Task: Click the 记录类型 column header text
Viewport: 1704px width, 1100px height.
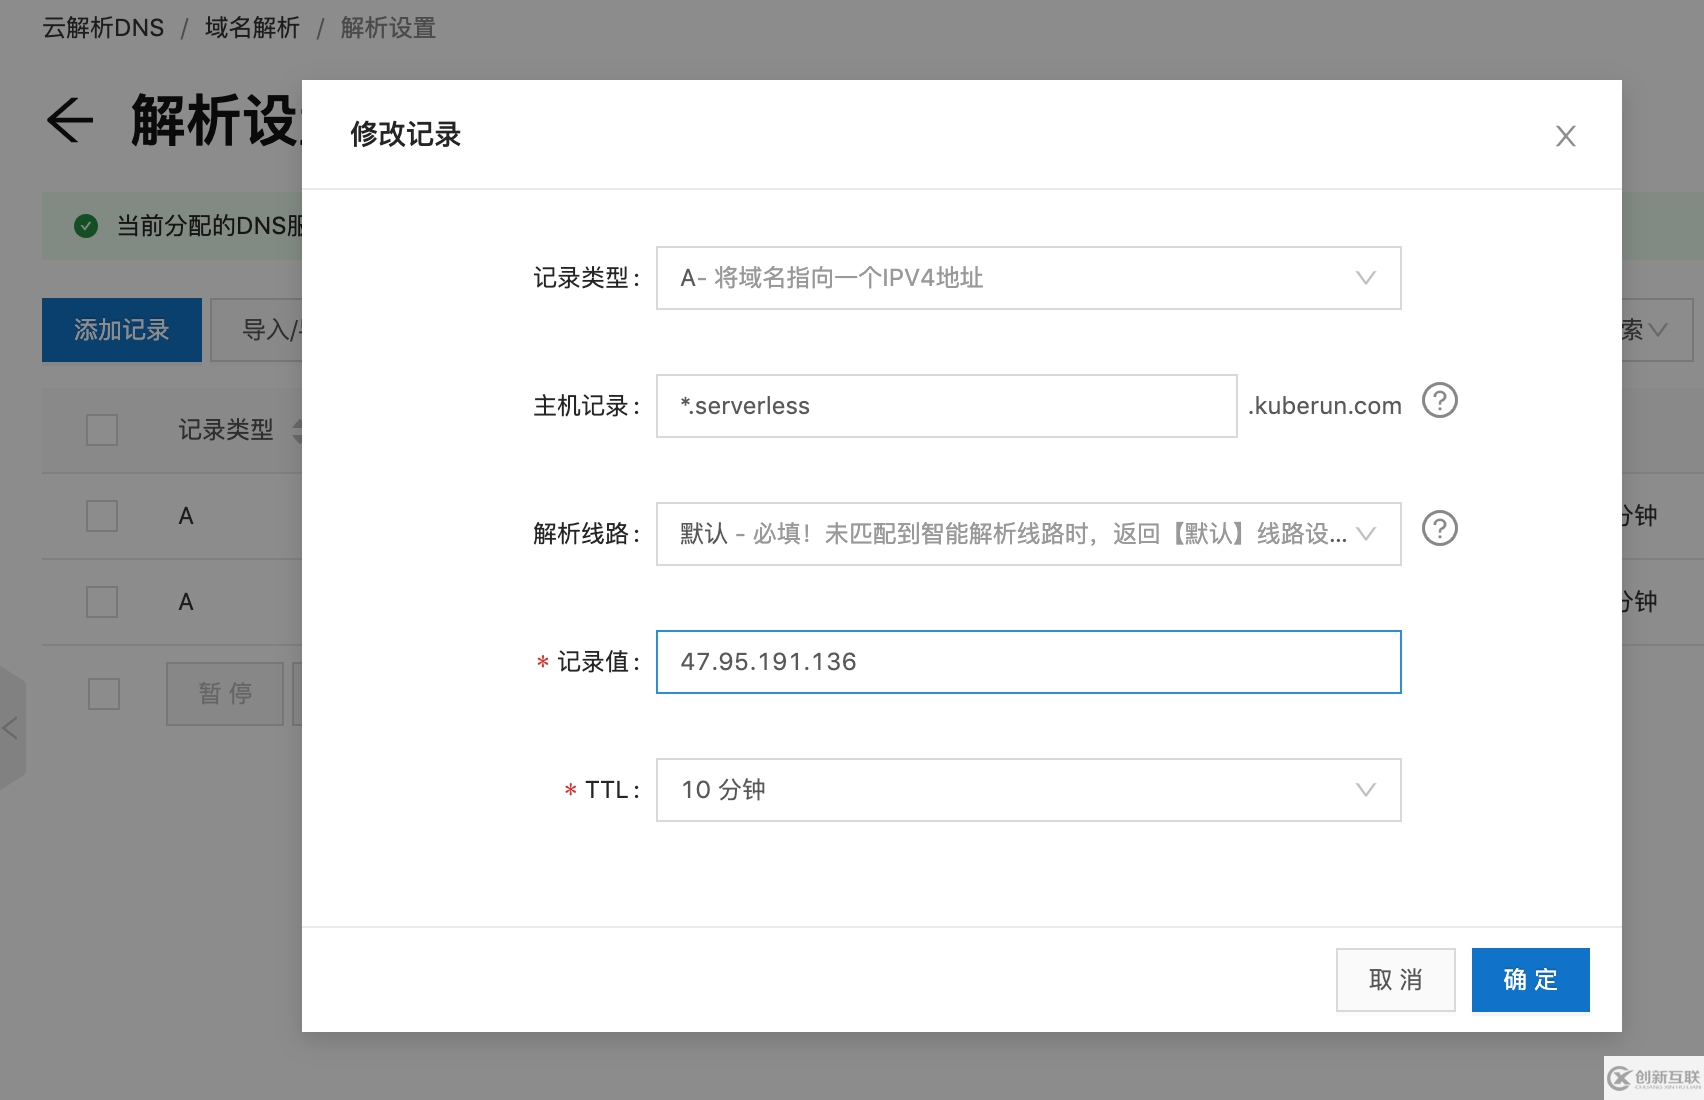Action: [226, 430]
